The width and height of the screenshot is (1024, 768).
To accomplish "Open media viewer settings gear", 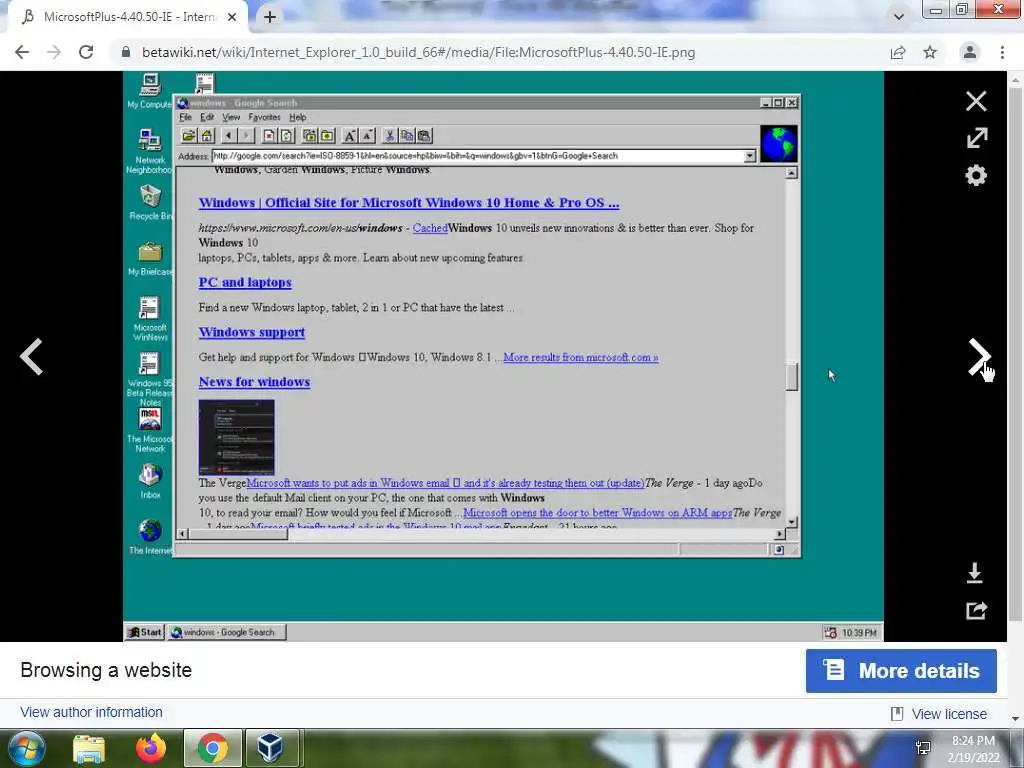I will point(976,175).
